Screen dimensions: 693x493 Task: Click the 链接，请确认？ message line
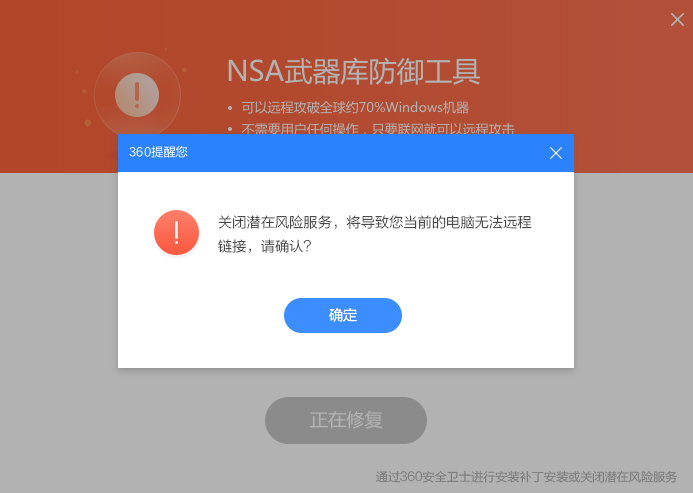pos(265,246)
